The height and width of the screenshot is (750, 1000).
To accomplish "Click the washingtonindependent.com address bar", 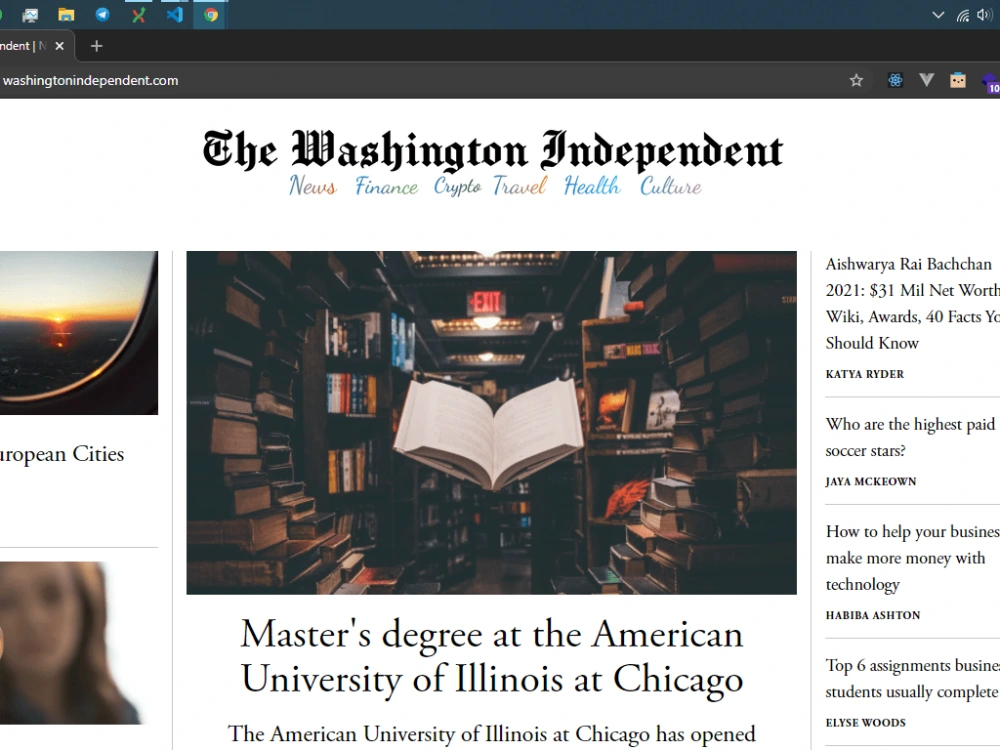I will (91, 80).
